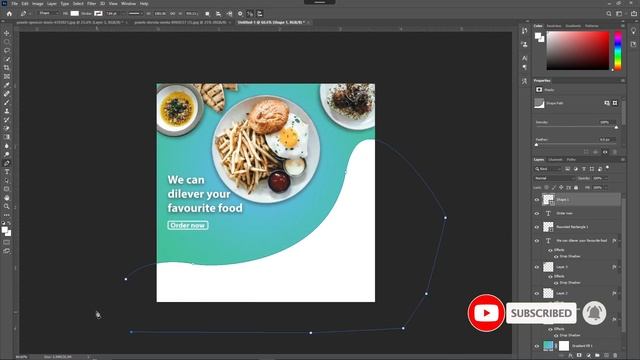Screen dimensions: 640x360
Task: Select the Horizontal Type tool
Action: (7, 172)
